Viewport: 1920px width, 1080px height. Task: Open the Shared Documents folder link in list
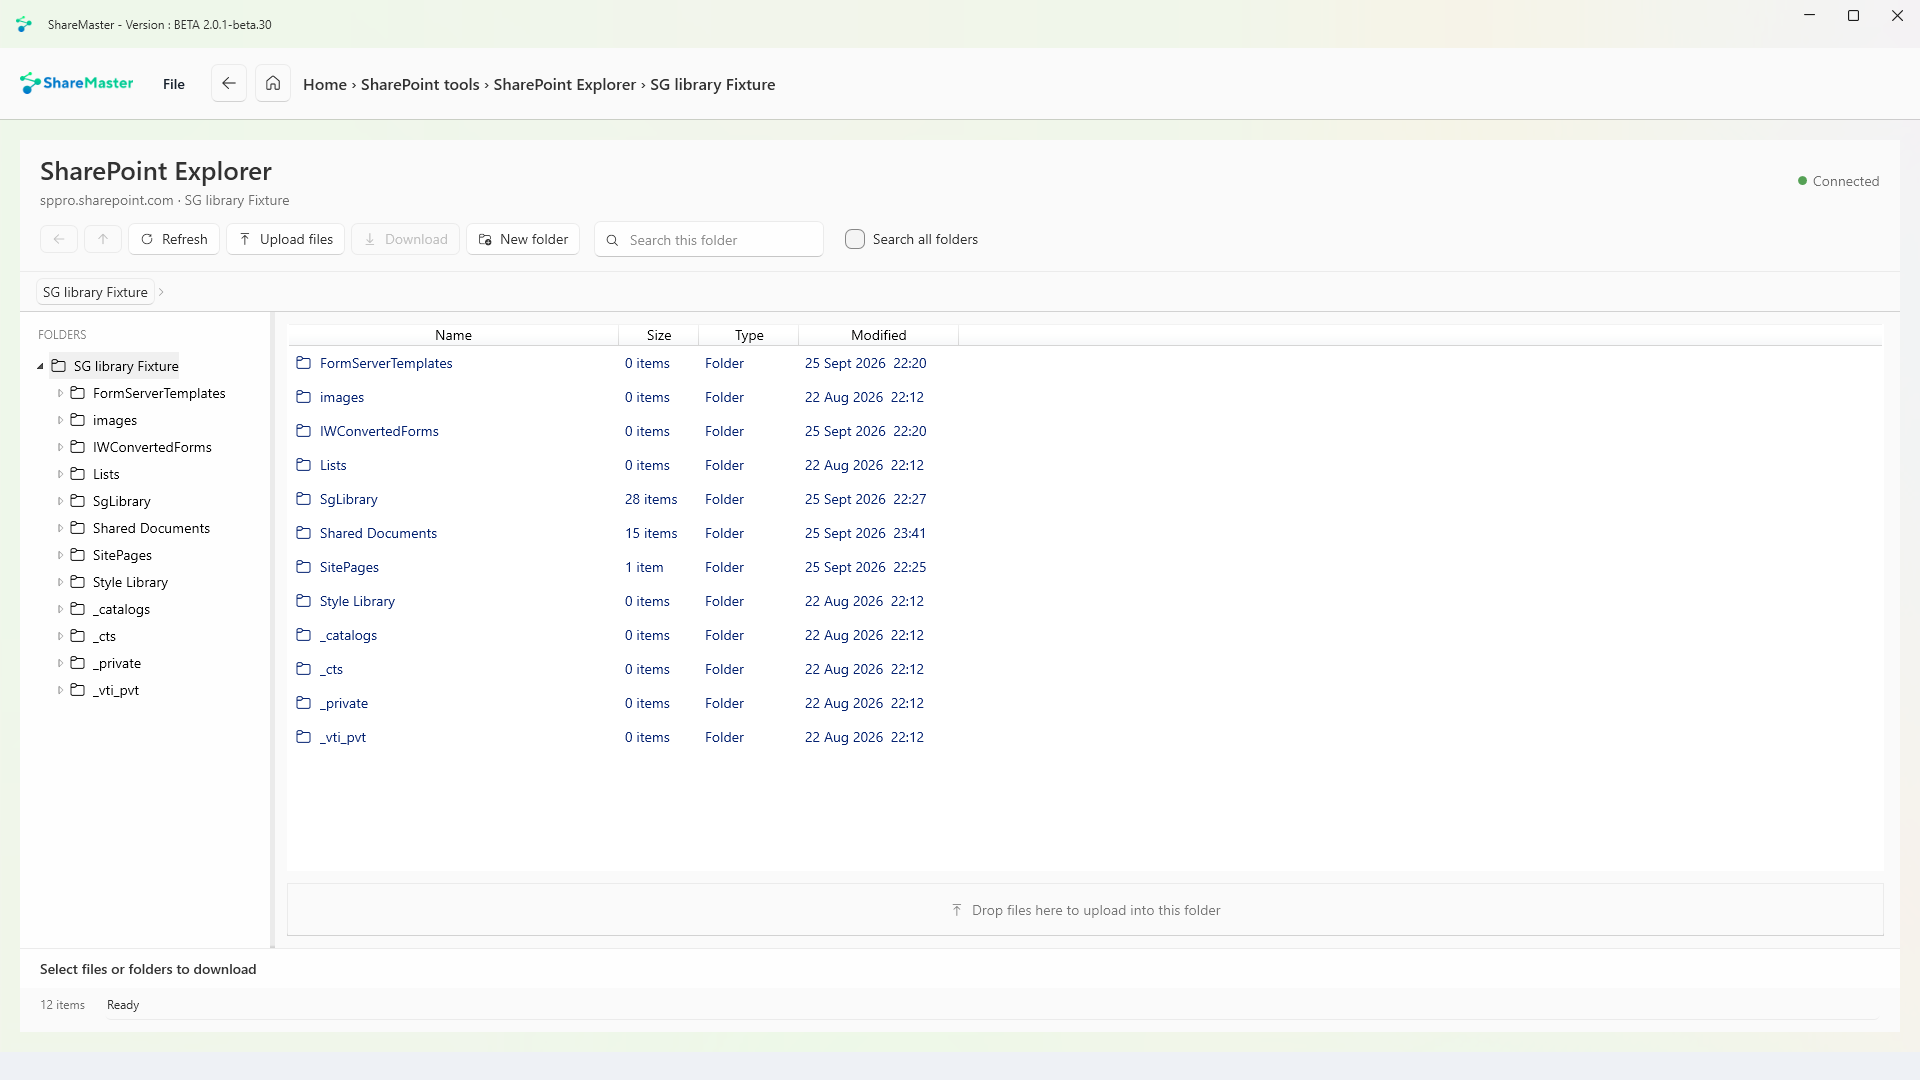tap(378, 533)
